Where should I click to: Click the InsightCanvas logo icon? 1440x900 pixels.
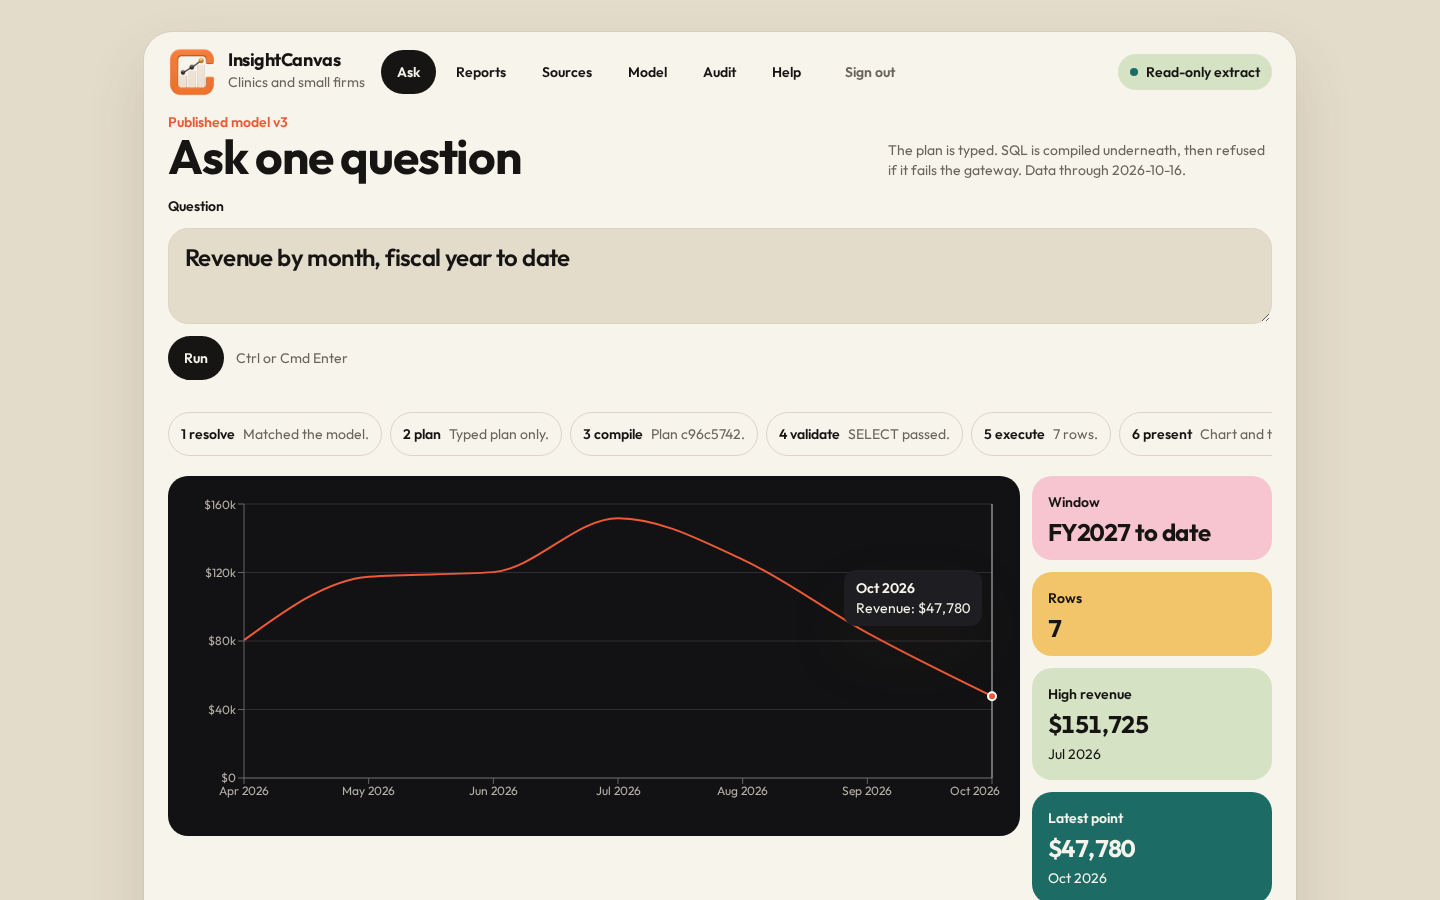pyautogui.click(x=192, y=72)
